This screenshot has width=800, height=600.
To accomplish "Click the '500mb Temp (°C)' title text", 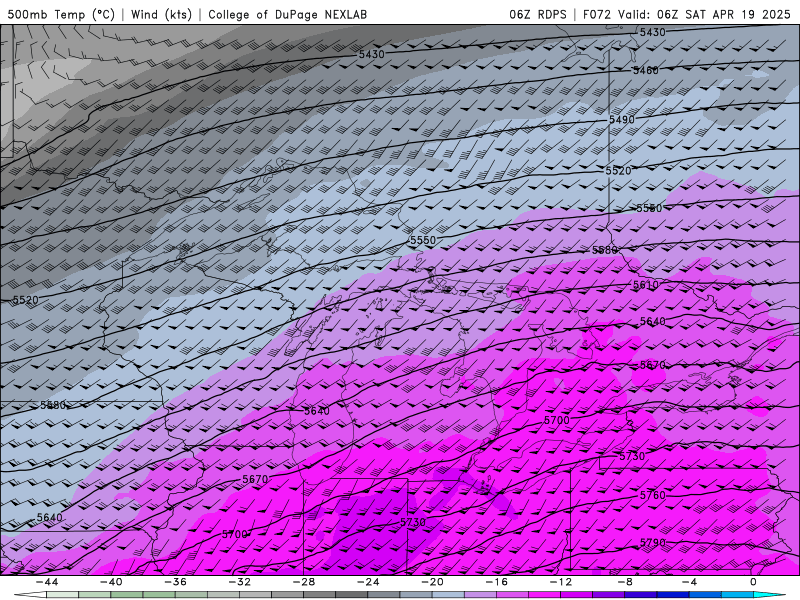I will [61, 14].
